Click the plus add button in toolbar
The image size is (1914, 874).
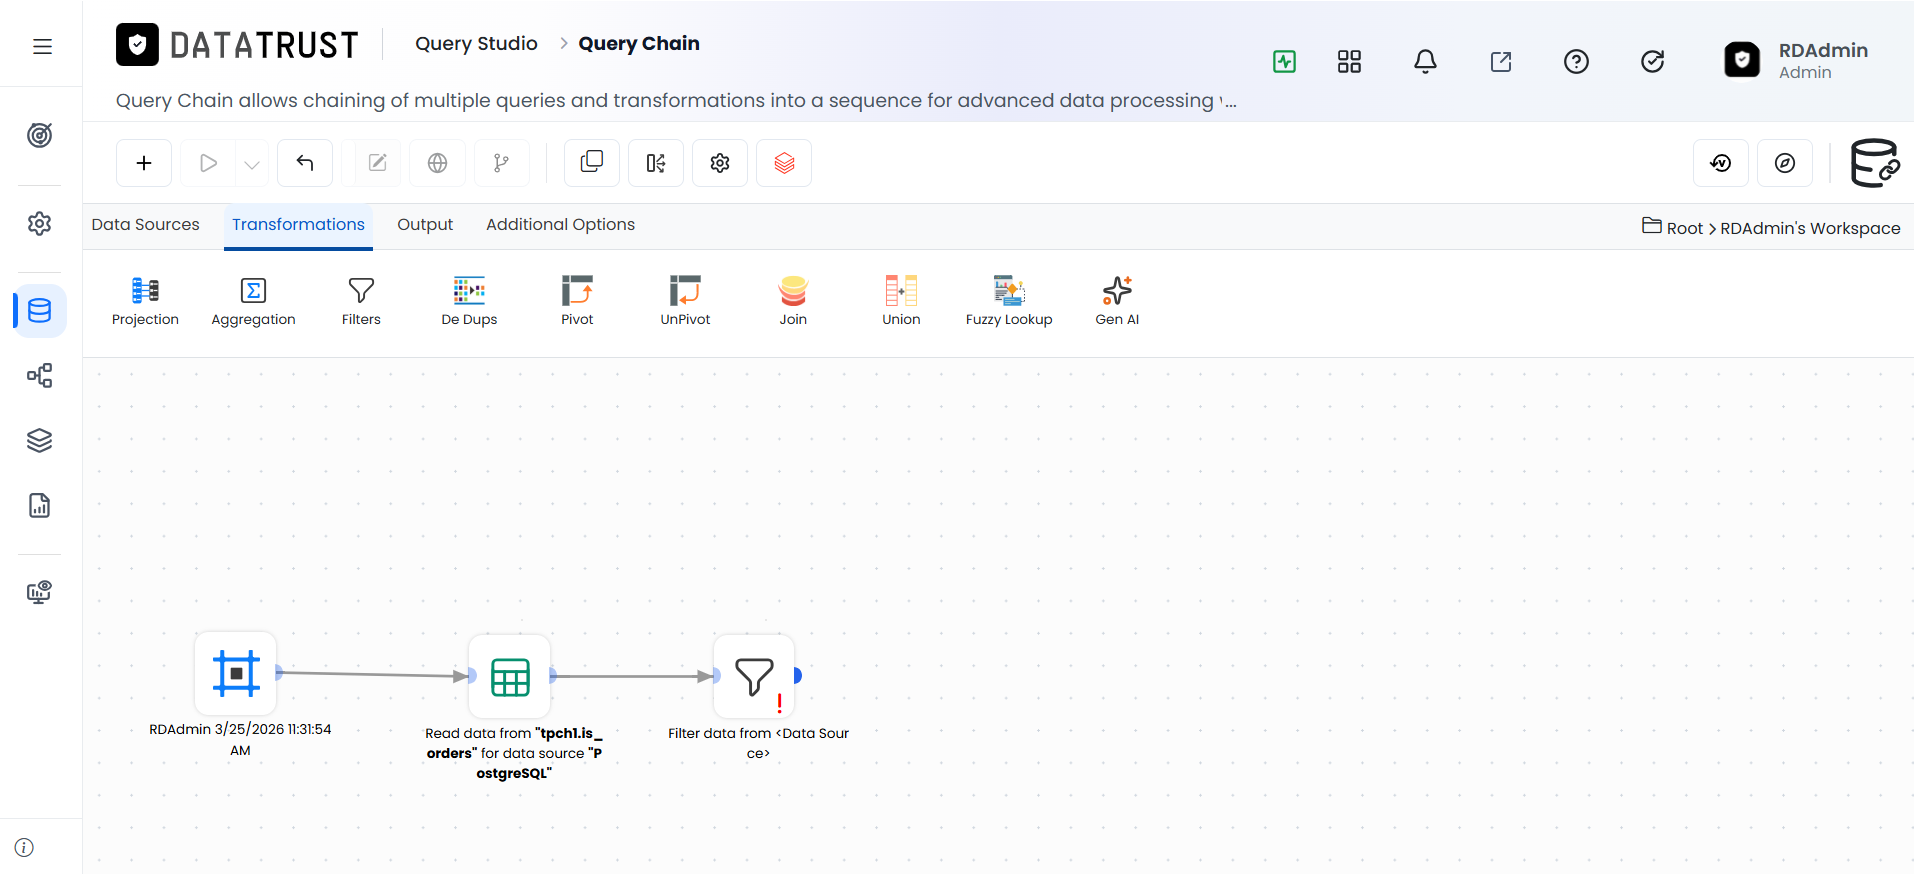pos(144,163)
